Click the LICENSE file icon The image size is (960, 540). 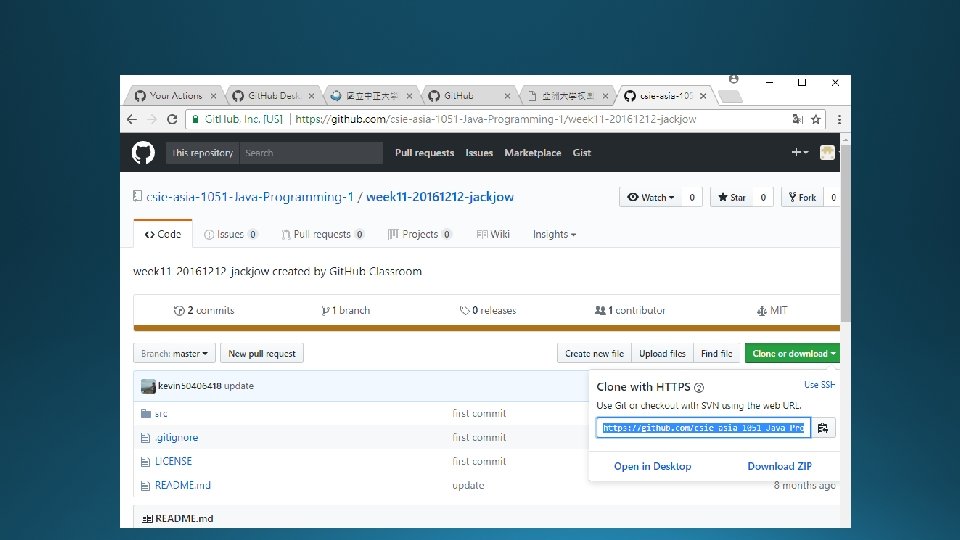[145, 462]
